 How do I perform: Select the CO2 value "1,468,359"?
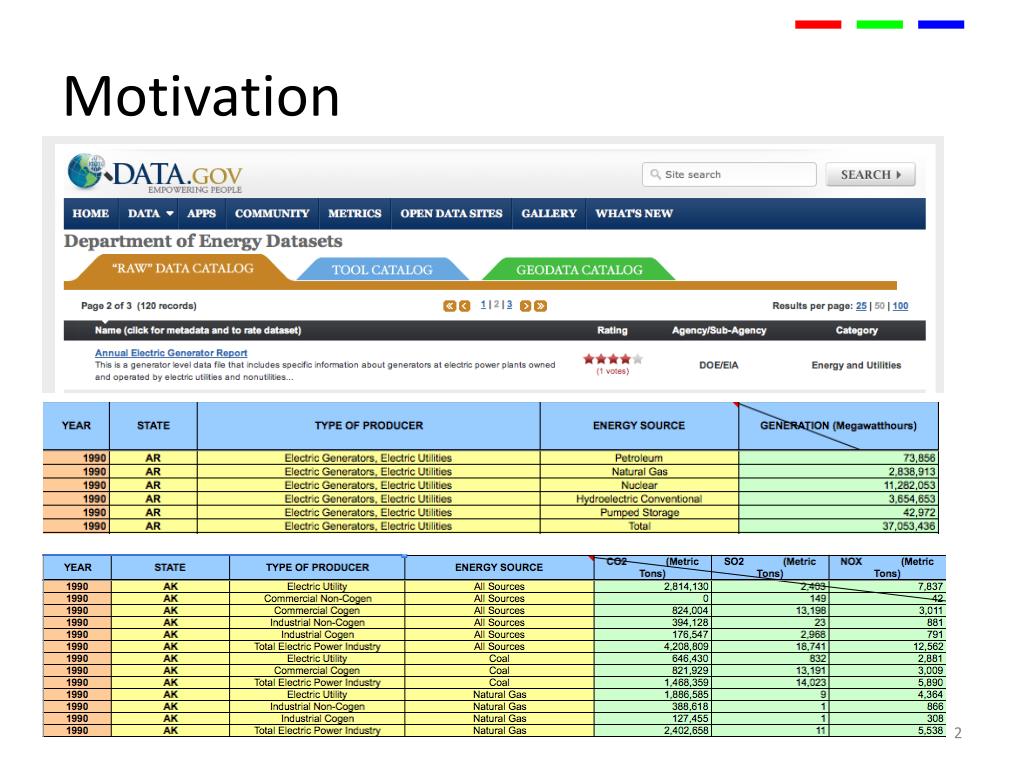(652, 682)
